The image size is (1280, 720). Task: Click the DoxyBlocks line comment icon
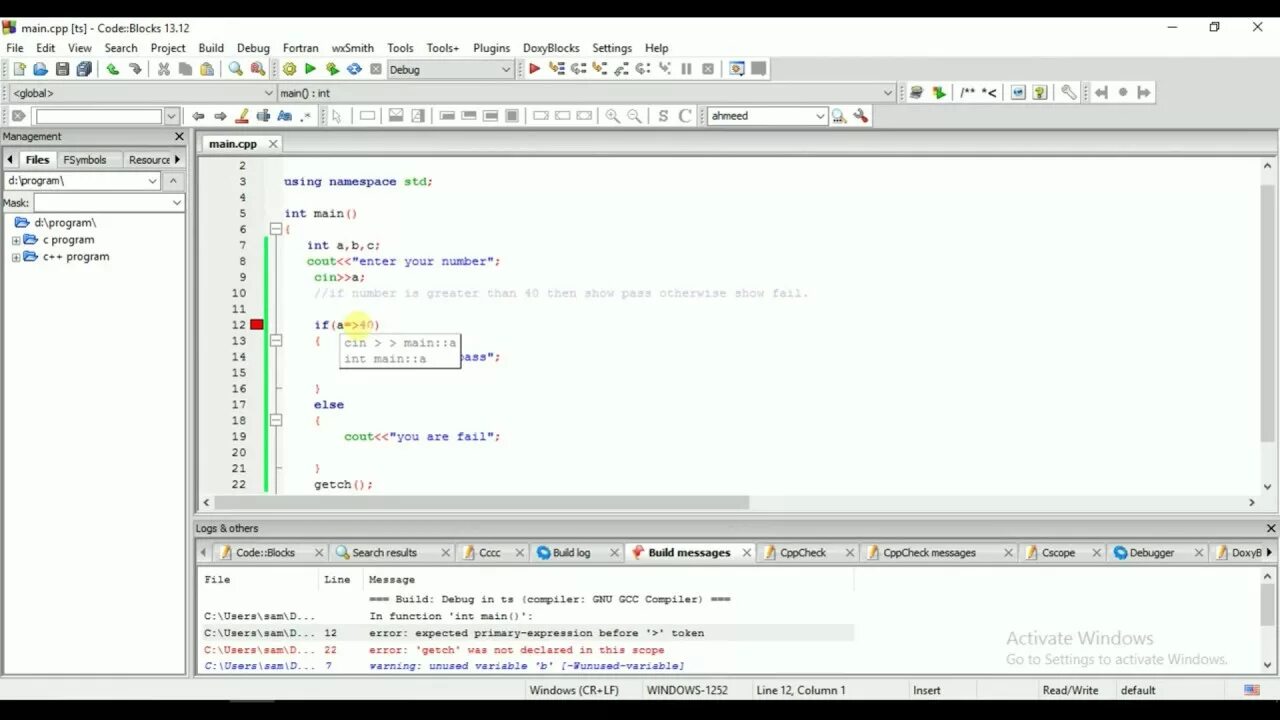point(989,92)
